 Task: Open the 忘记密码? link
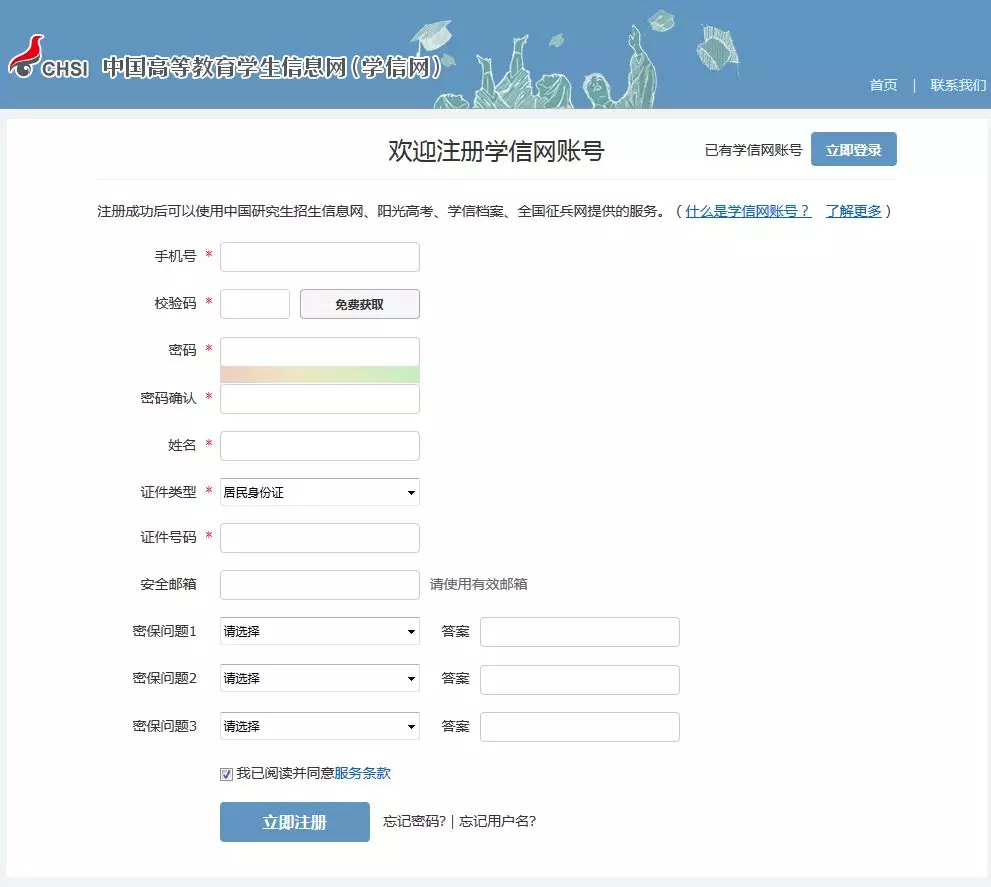pyautogui.click(x=415, y=821)
